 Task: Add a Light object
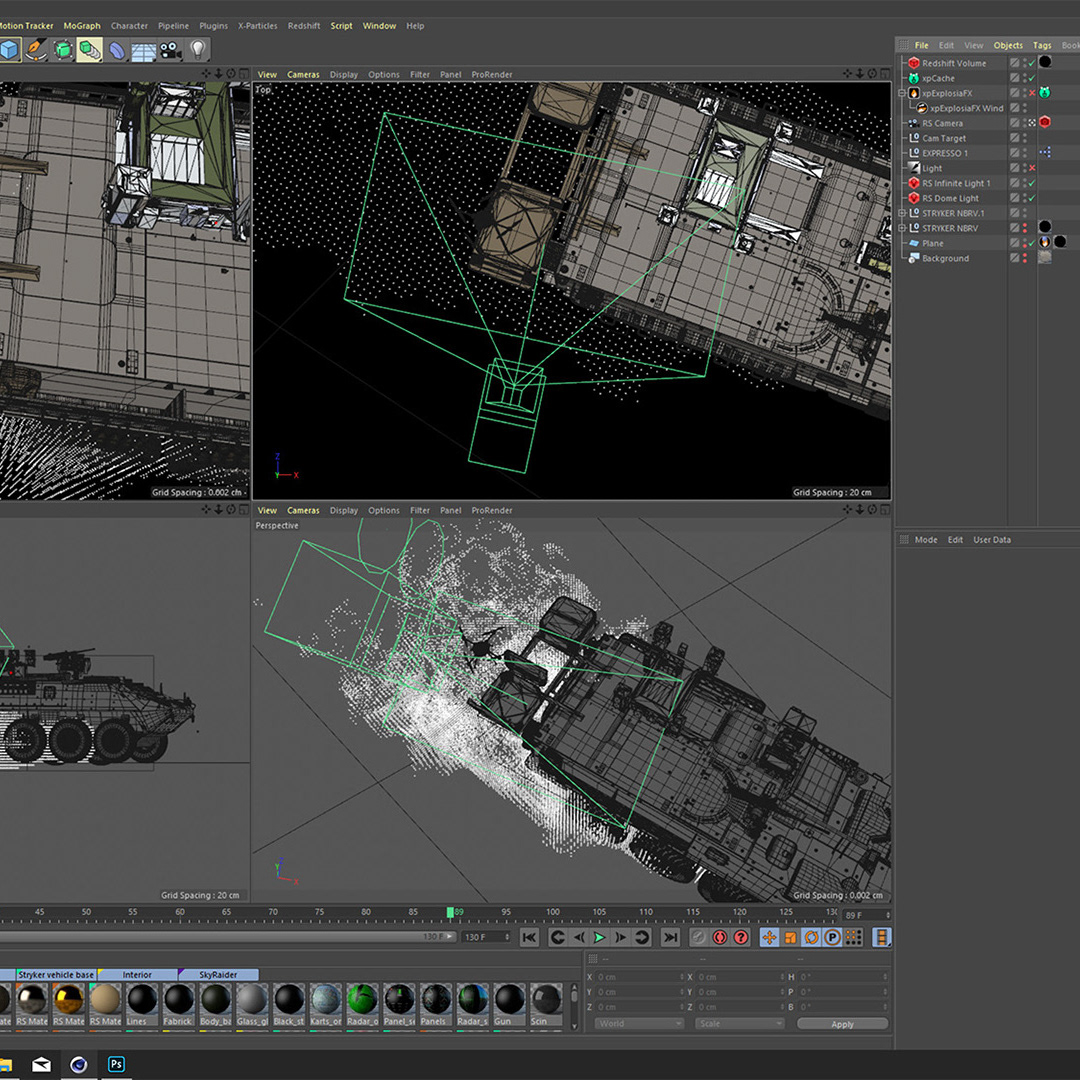(198, 50)
